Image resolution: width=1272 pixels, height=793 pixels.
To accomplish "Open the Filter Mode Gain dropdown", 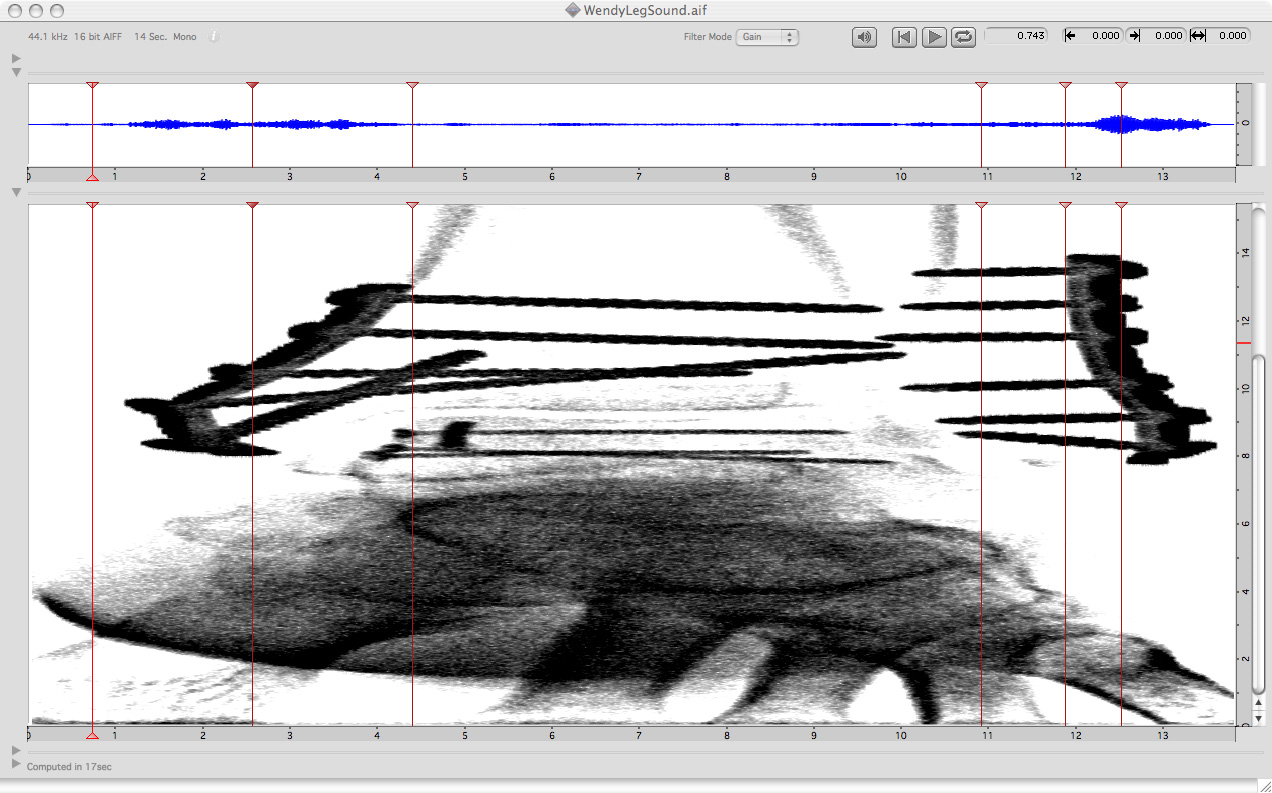I will pos(767,37).
